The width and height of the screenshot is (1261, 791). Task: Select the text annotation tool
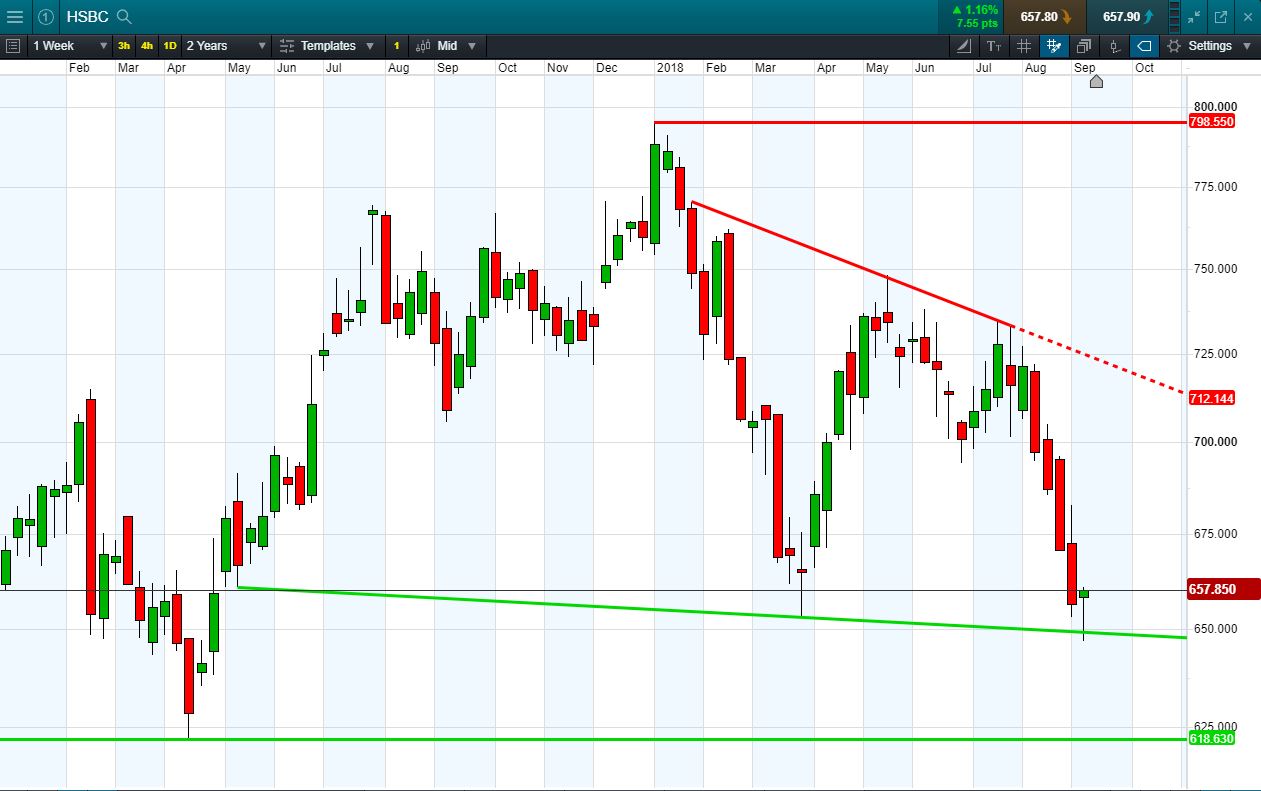[994, 46]
